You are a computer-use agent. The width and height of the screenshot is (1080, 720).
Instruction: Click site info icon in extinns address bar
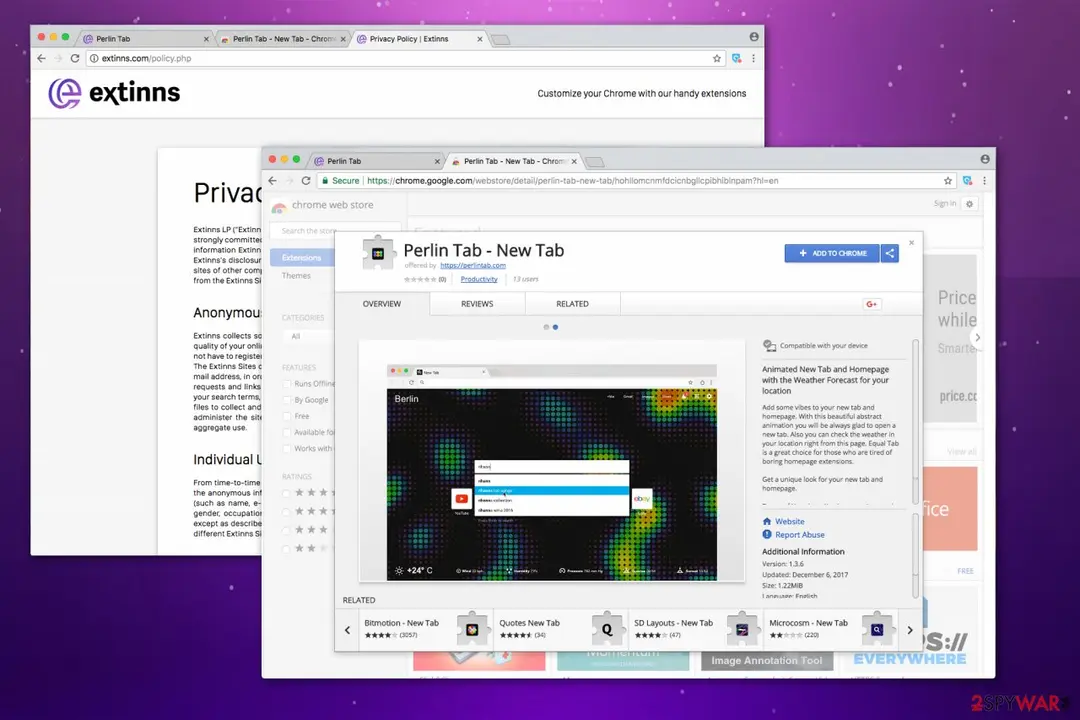pos(94,59)
